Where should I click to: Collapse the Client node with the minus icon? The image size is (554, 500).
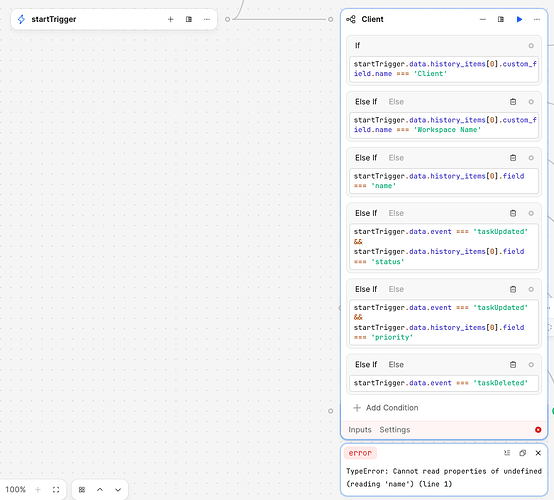tap(483, 19)
